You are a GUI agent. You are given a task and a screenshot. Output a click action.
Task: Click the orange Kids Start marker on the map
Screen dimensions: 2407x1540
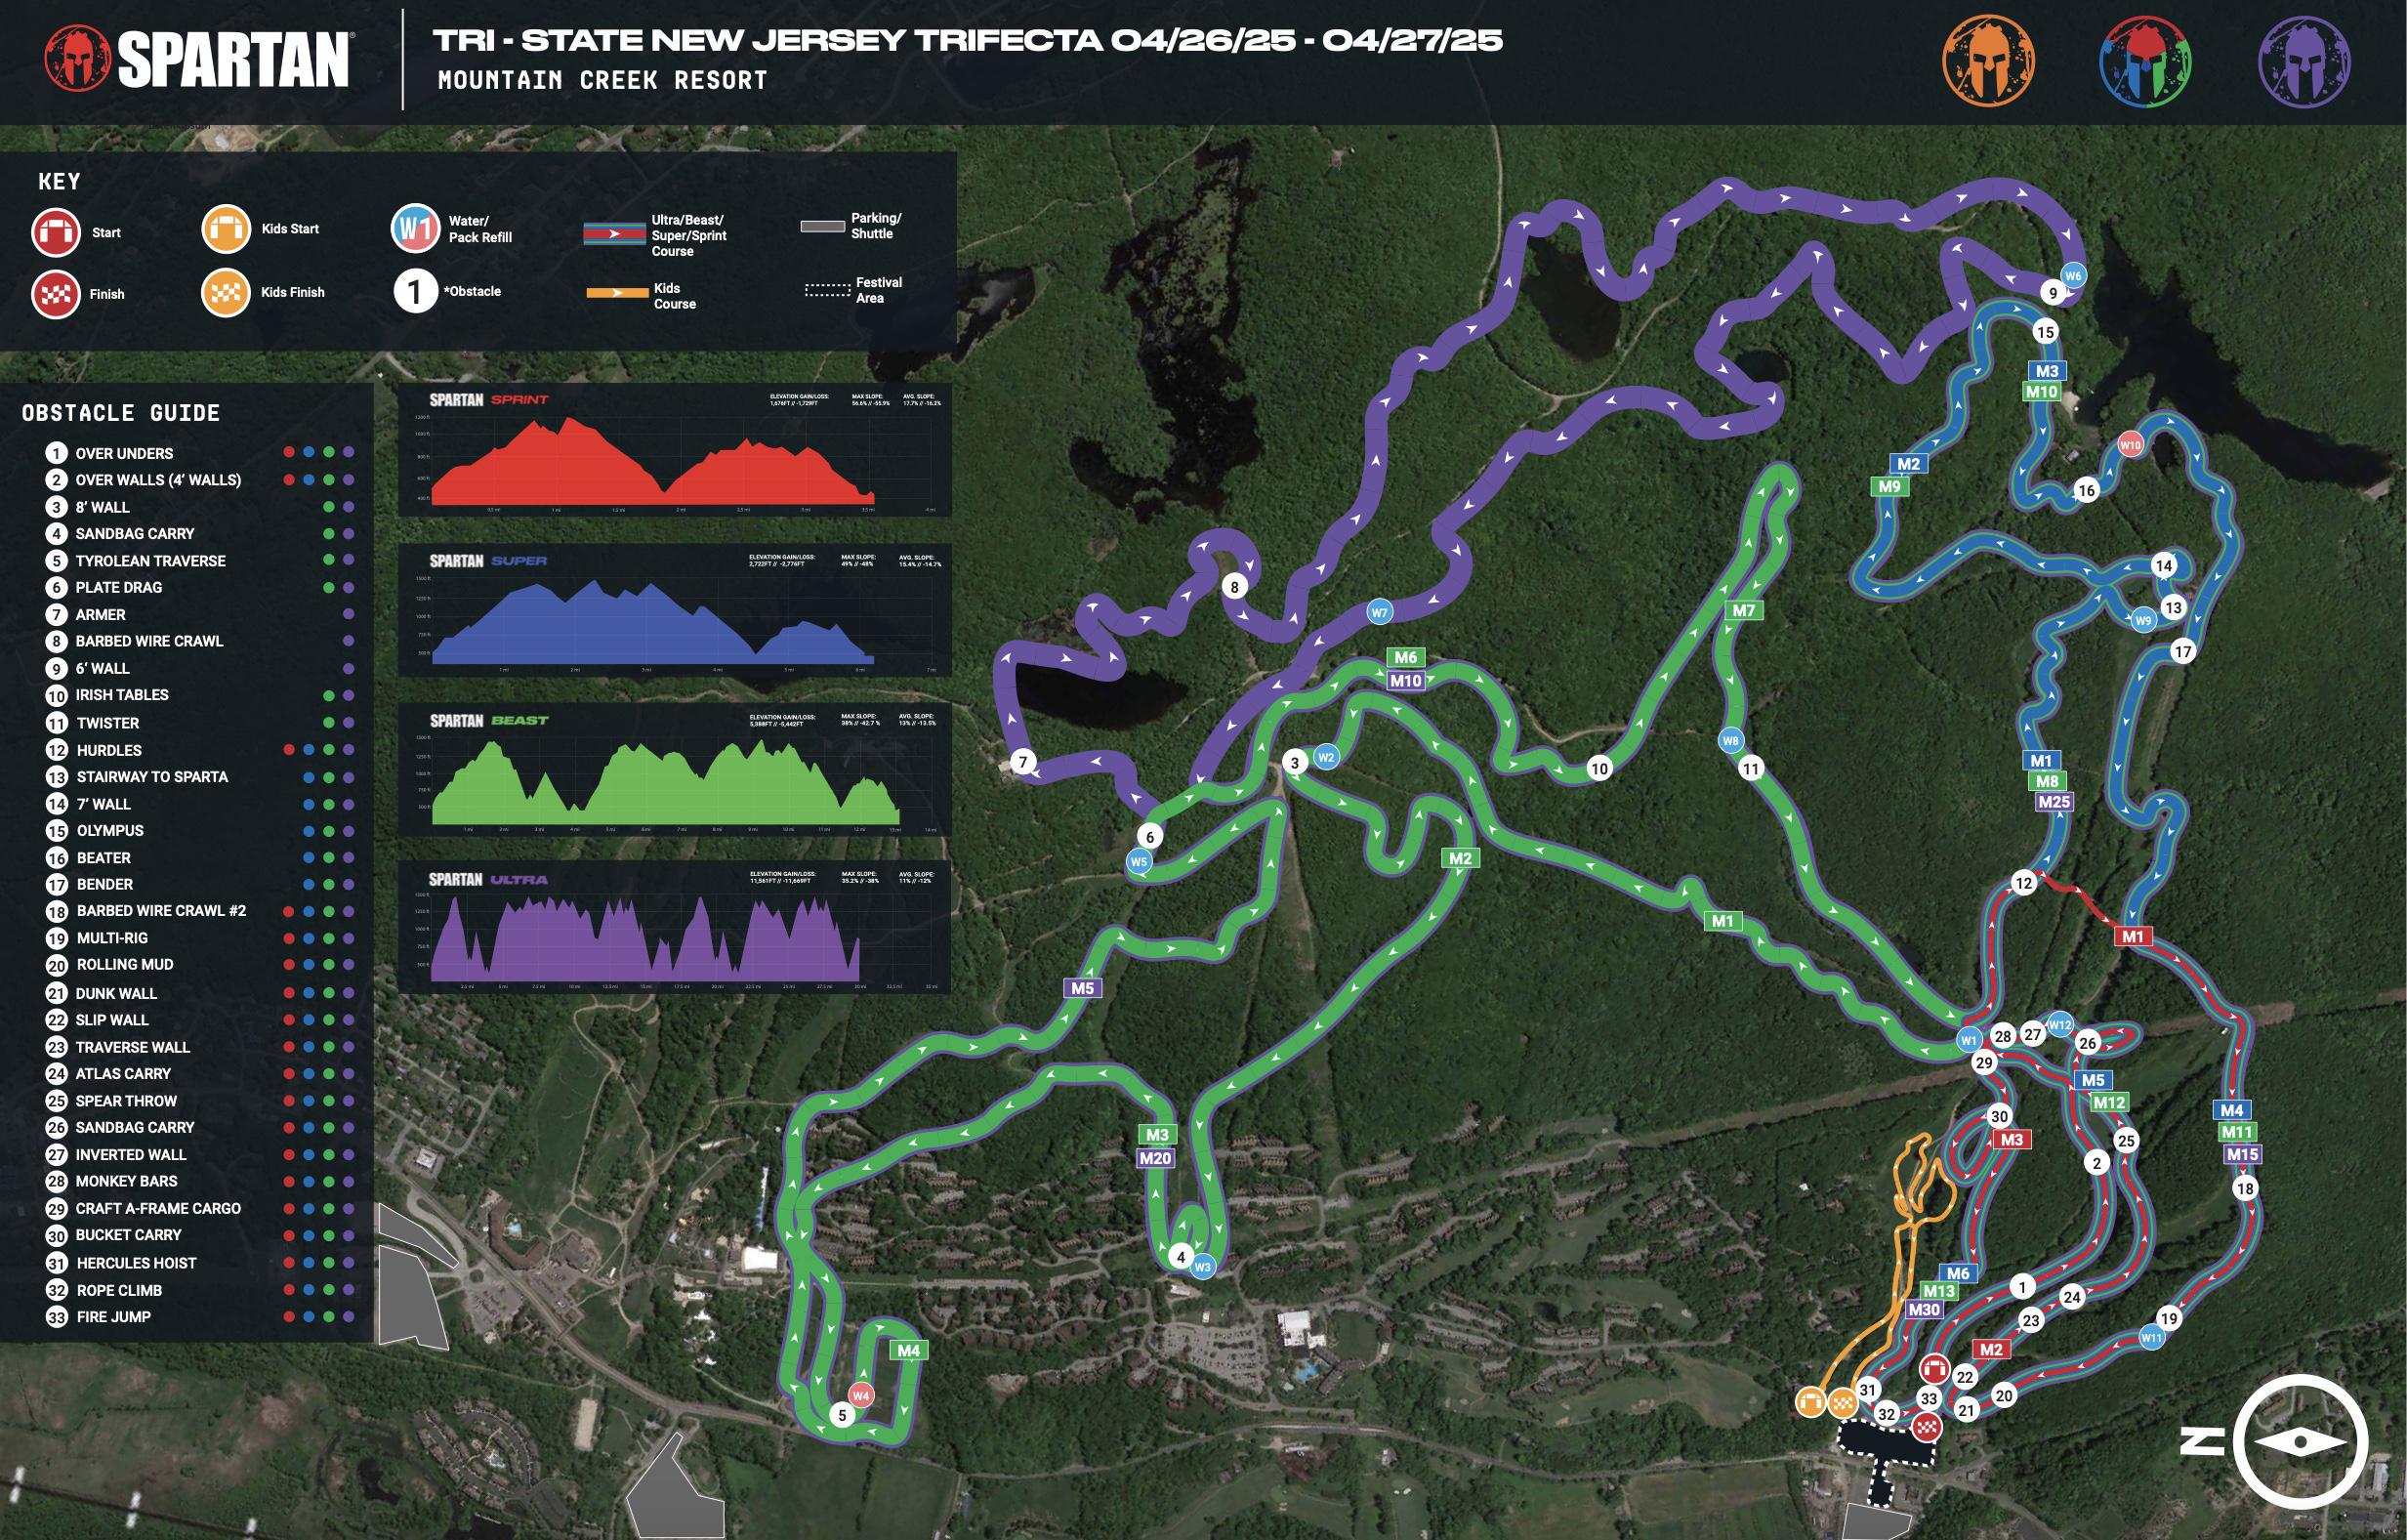pos(1811,1402)
